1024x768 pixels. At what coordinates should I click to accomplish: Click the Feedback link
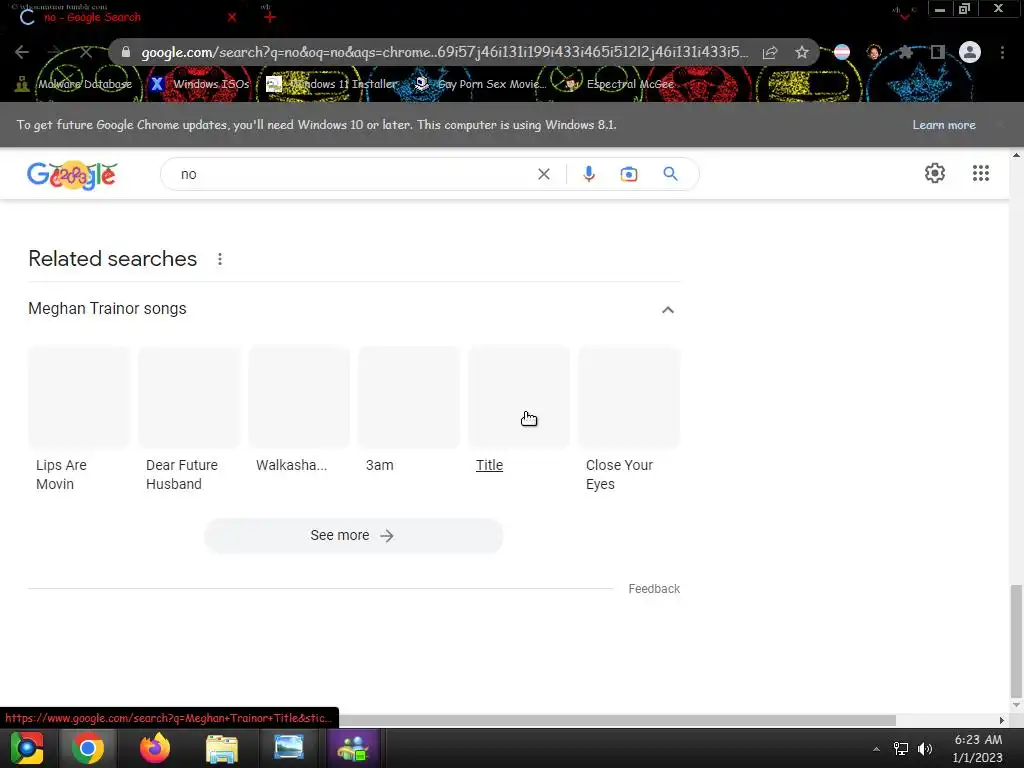(654, 589)
